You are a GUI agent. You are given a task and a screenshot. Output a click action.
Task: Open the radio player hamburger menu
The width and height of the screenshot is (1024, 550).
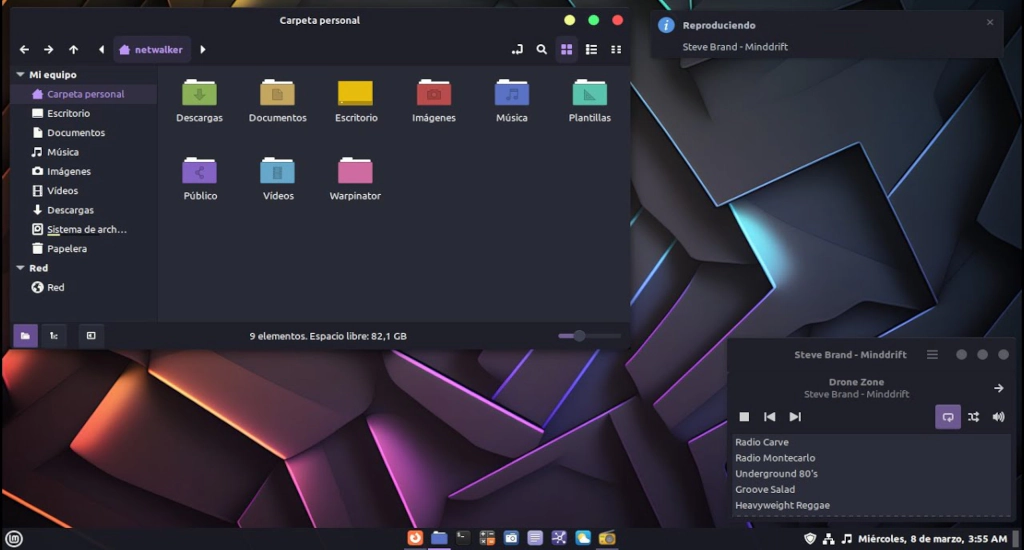point(932,355)
